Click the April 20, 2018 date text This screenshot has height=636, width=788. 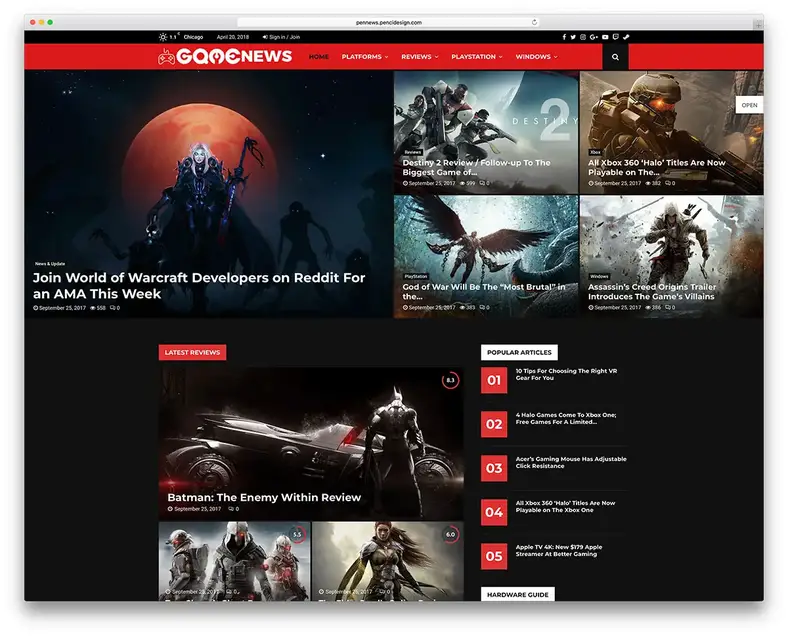click(x=233, y=37)
